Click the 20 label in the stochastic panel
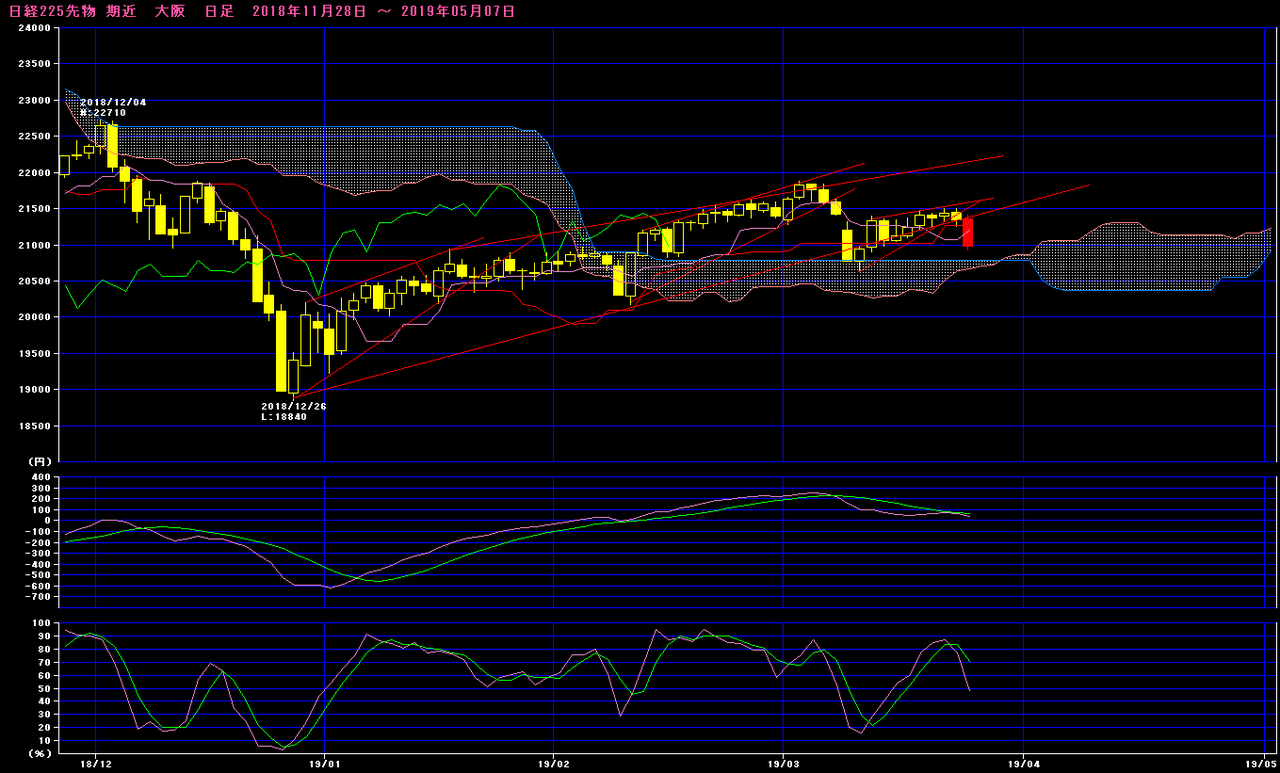The image size is (1280, 773). [45, 728]
